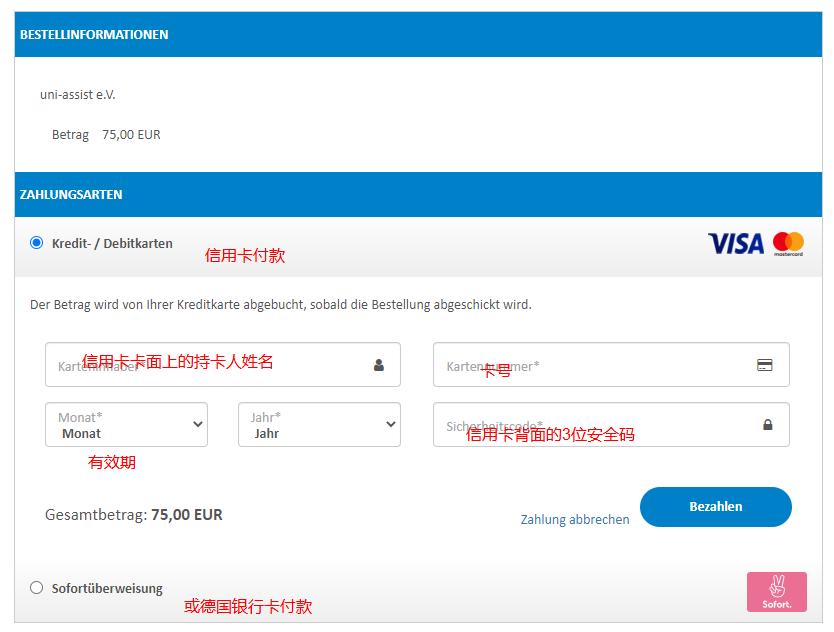Focus the Karteninhaber name input field
Viewport: 834px width, 632px height.
[210, 365]
